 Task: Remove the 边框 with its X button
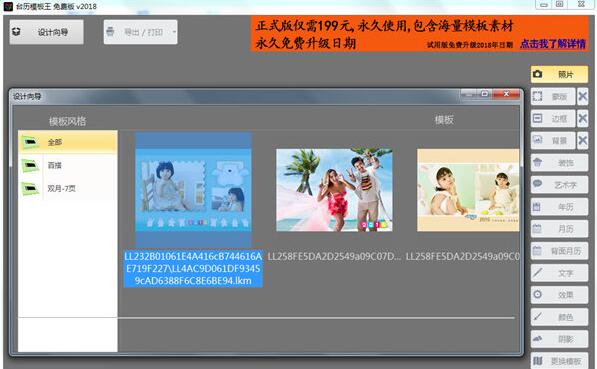583,119
